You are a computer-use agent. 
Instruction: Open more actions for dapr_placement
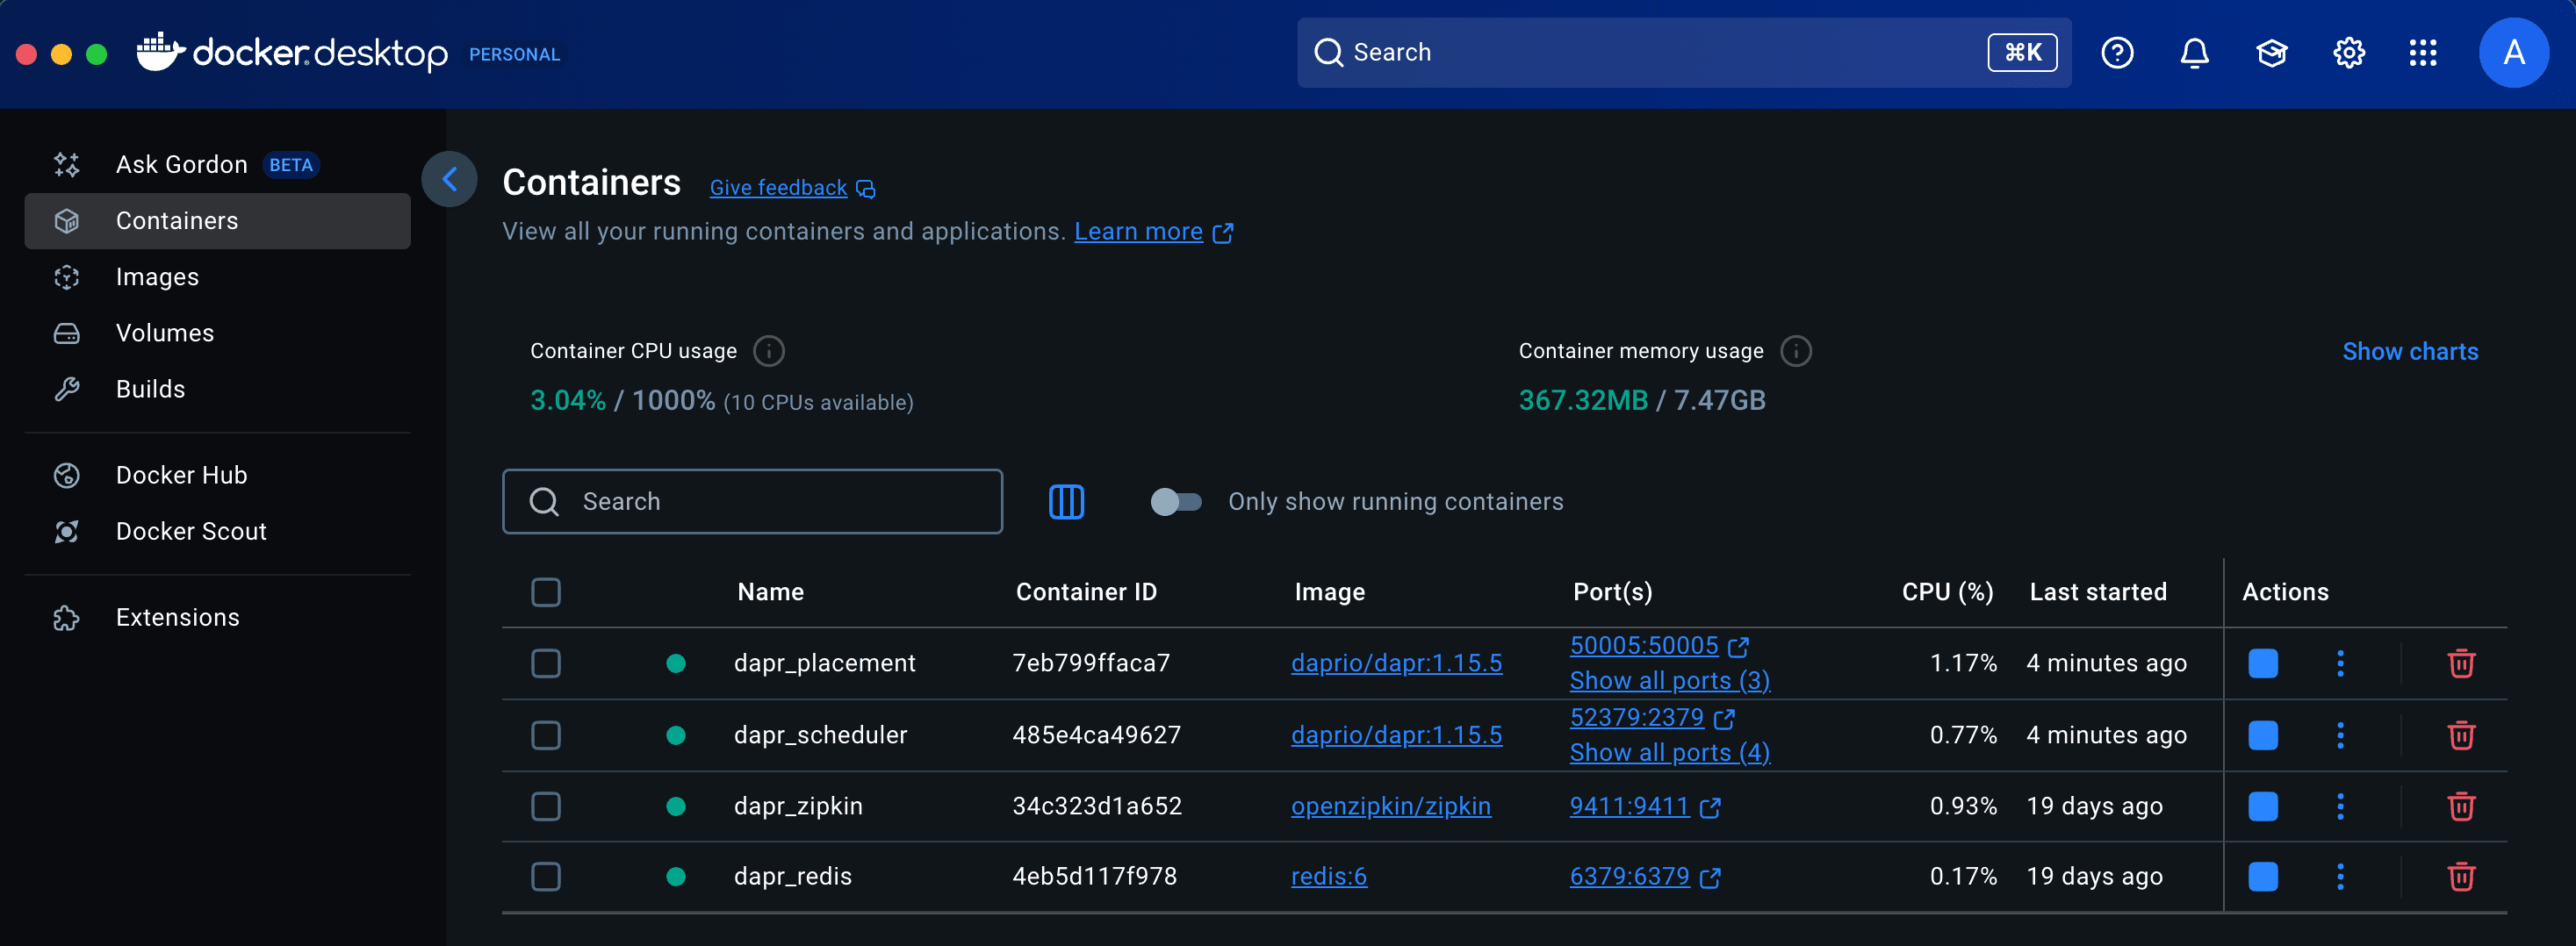(2340, 663)
